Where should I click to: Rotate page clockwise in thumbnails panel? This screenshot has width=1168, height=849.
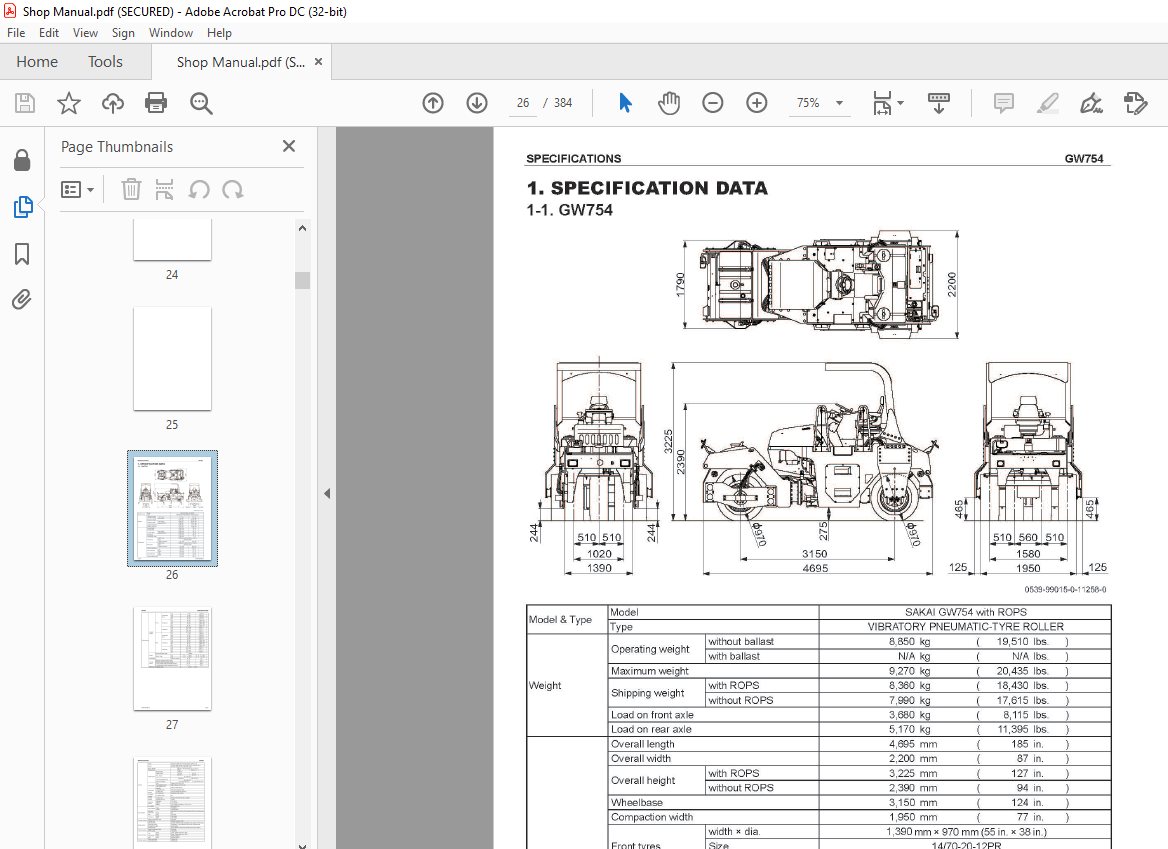pyautogui.click(x=232, y=189)
